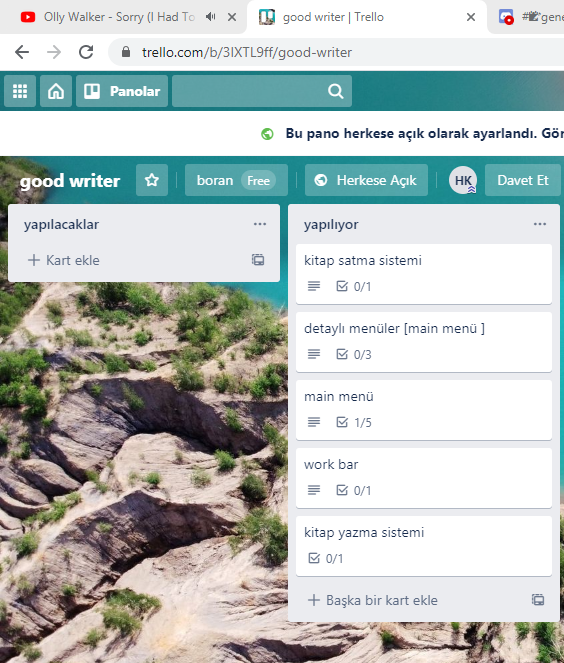Screen dimensions: 564x663
Task: Mute the YouTube tab audio icon
Action: 211,17
